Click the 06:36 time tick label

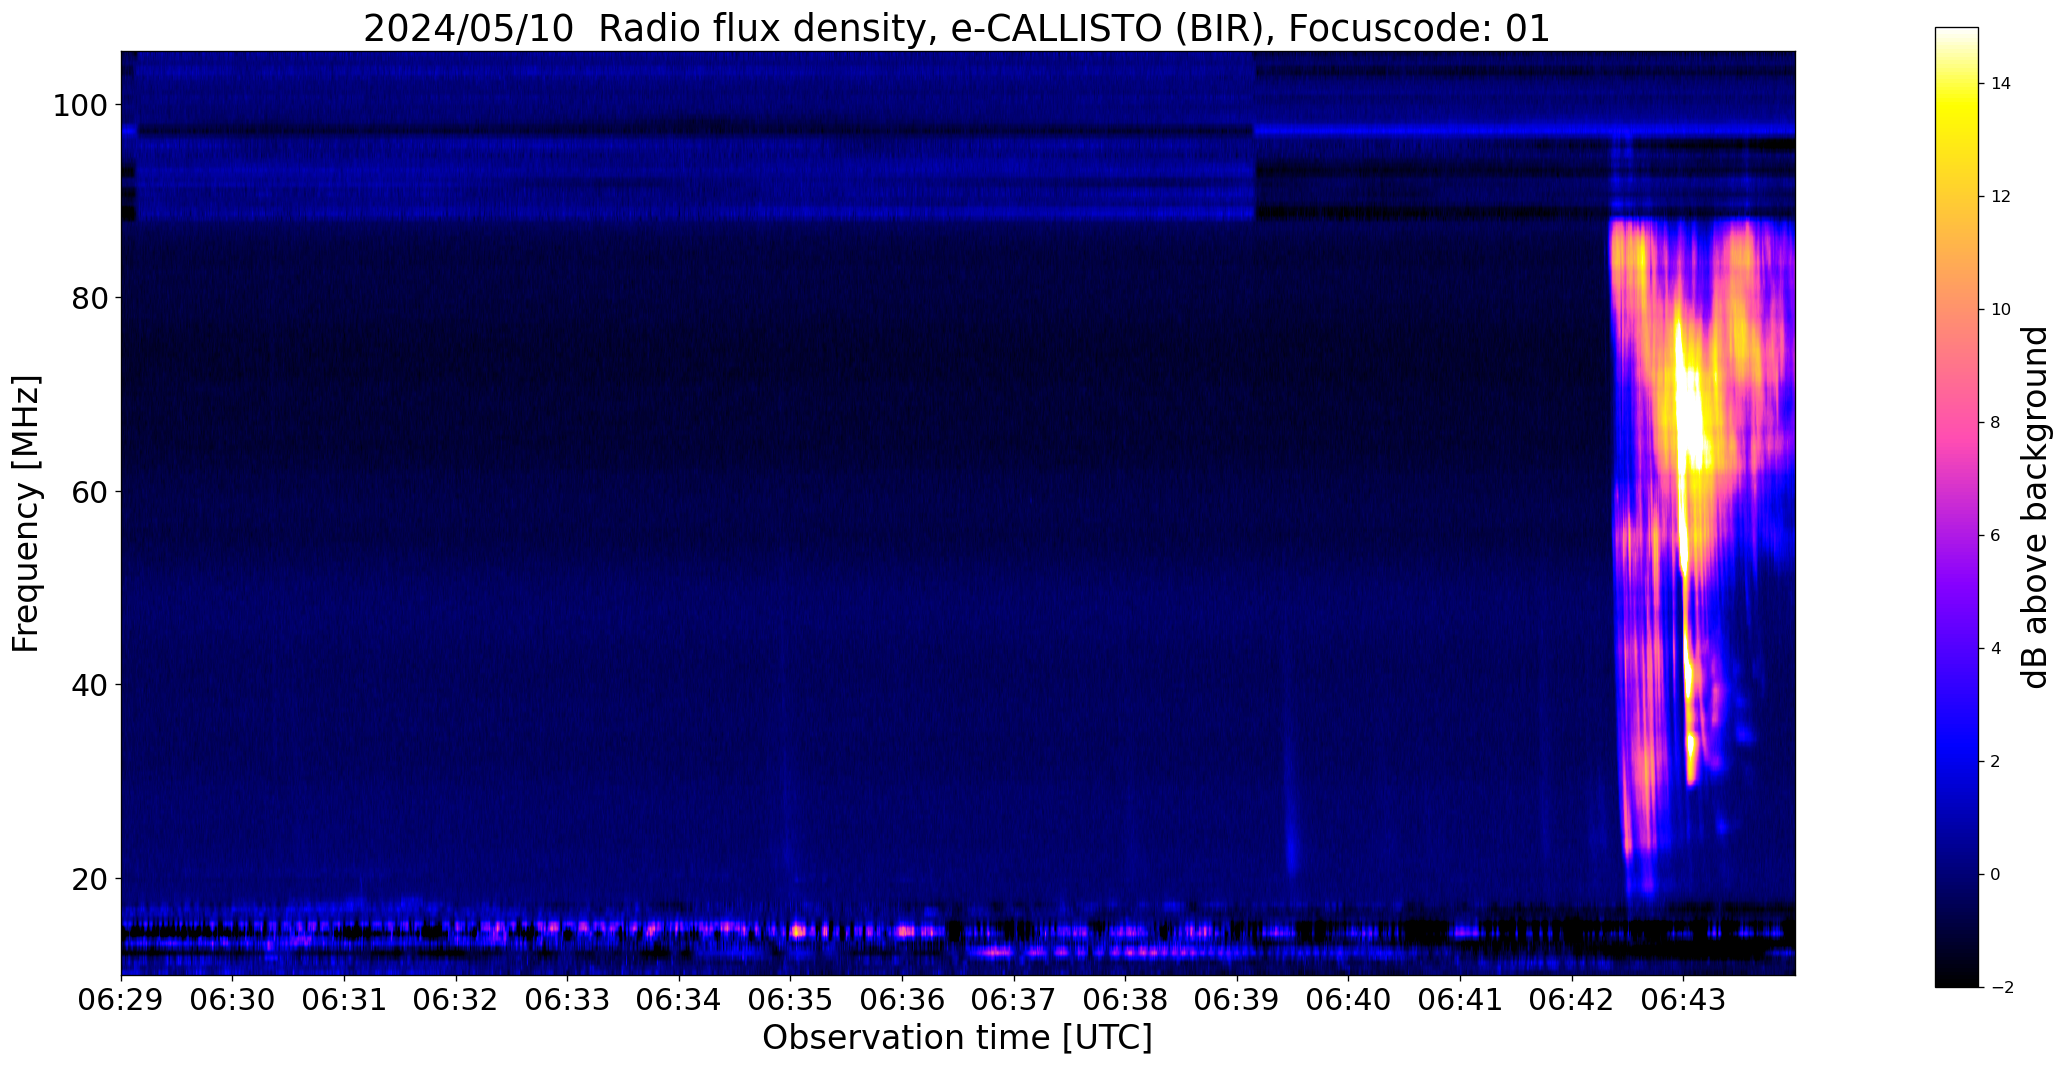[x=903, y=1000]
